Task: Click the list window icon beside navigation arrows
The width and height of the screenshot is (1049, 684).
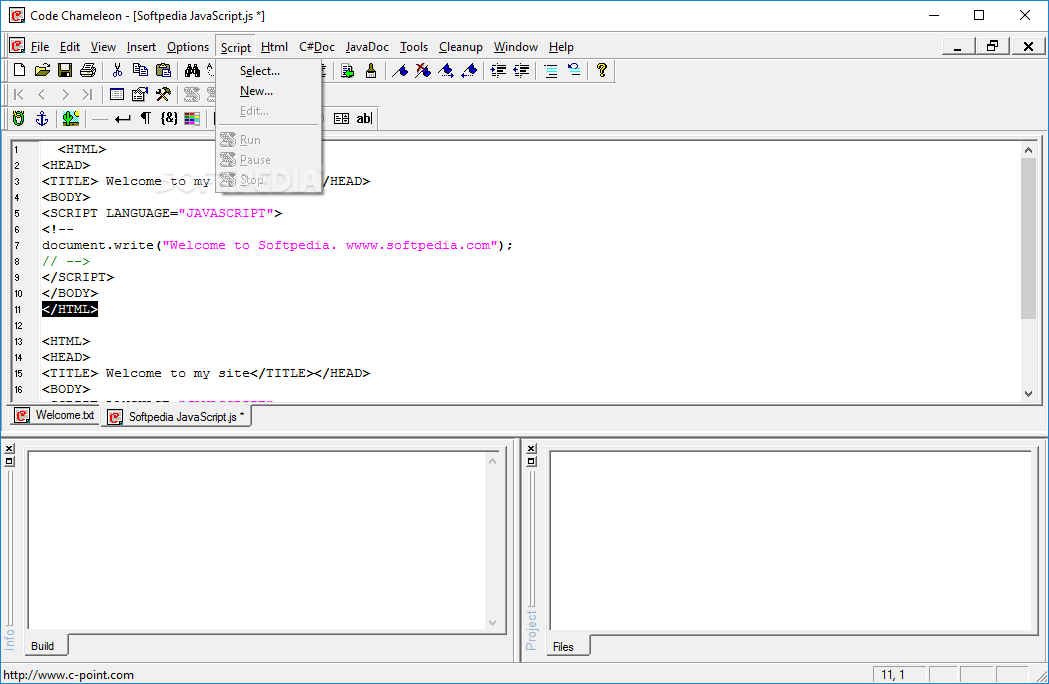Action: 117,94
